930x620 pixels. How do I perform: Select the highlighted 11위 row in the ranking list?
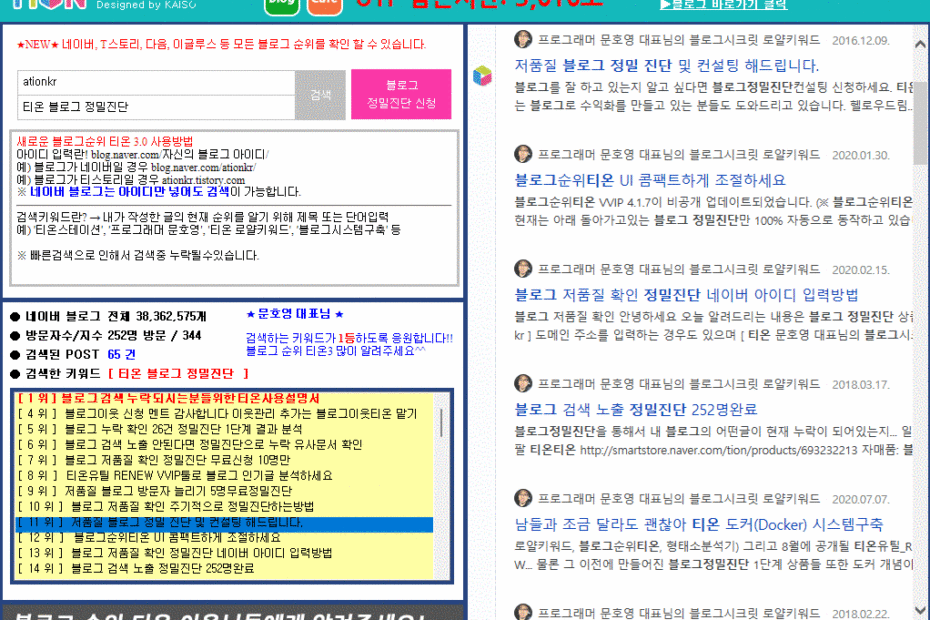224,523
